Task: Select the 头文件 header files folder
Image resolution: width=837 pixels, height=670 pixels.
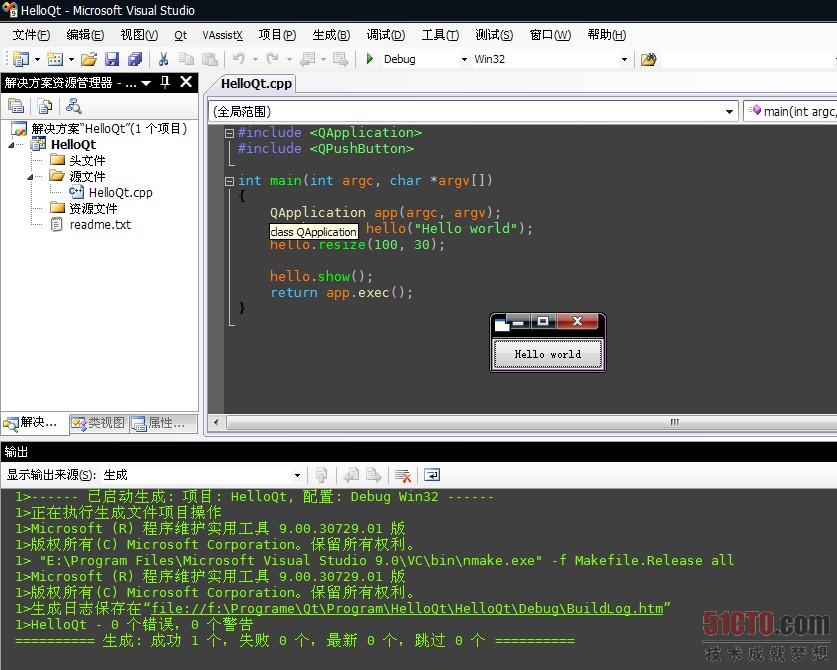Action: click(87, 161)
